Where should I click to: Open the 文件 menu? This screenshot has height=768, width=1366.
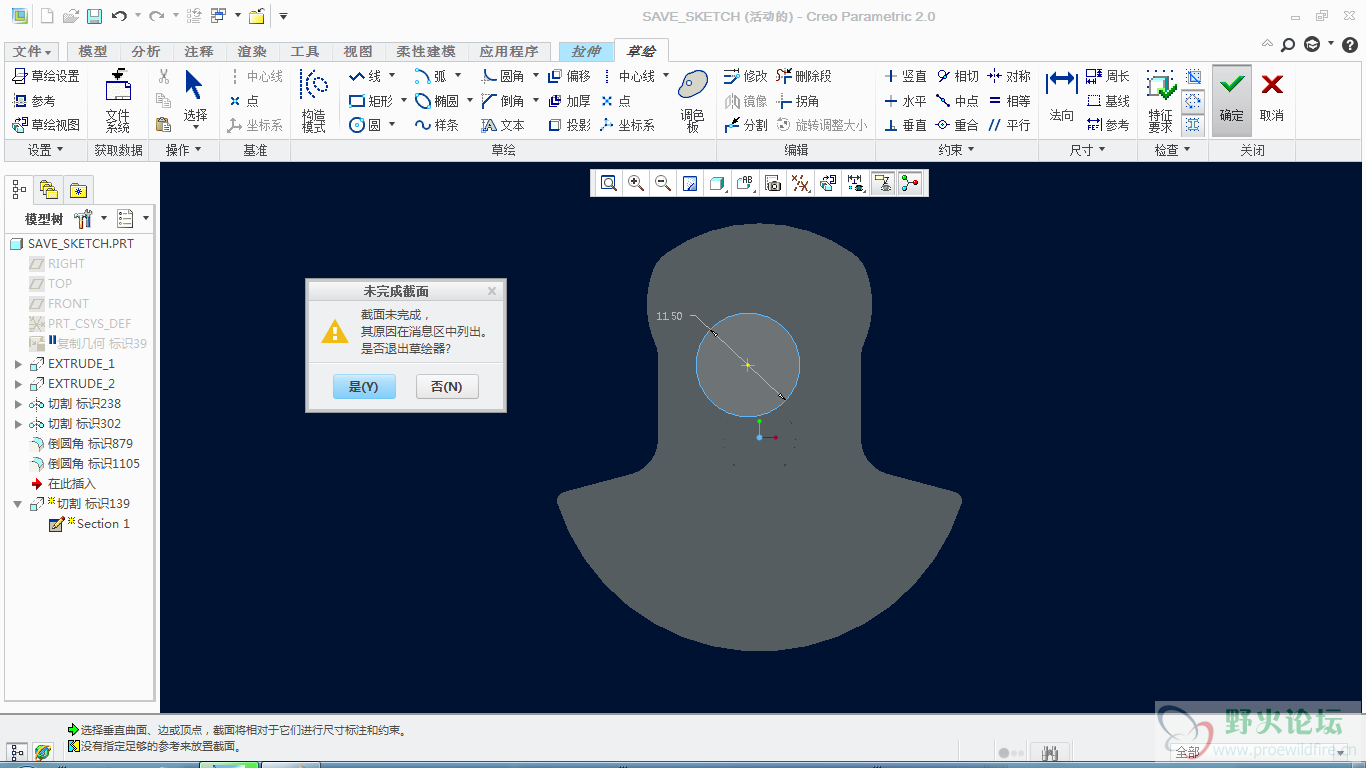[32, 51]
